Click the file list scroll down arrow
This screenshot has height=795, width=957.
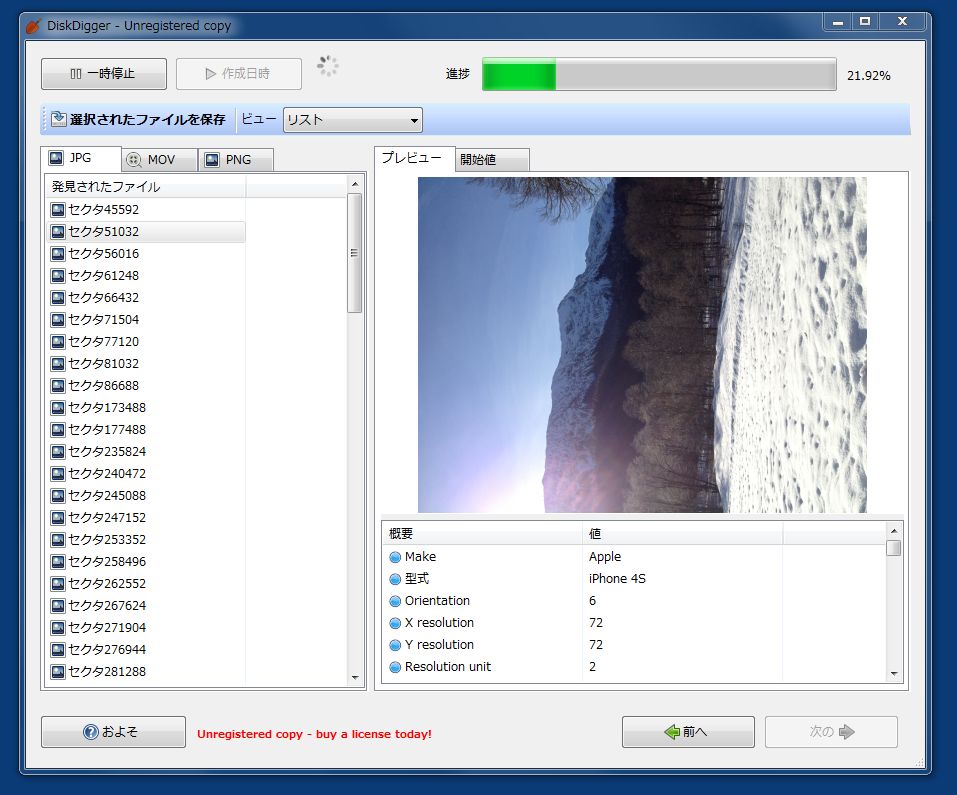(x=355, y=678)
